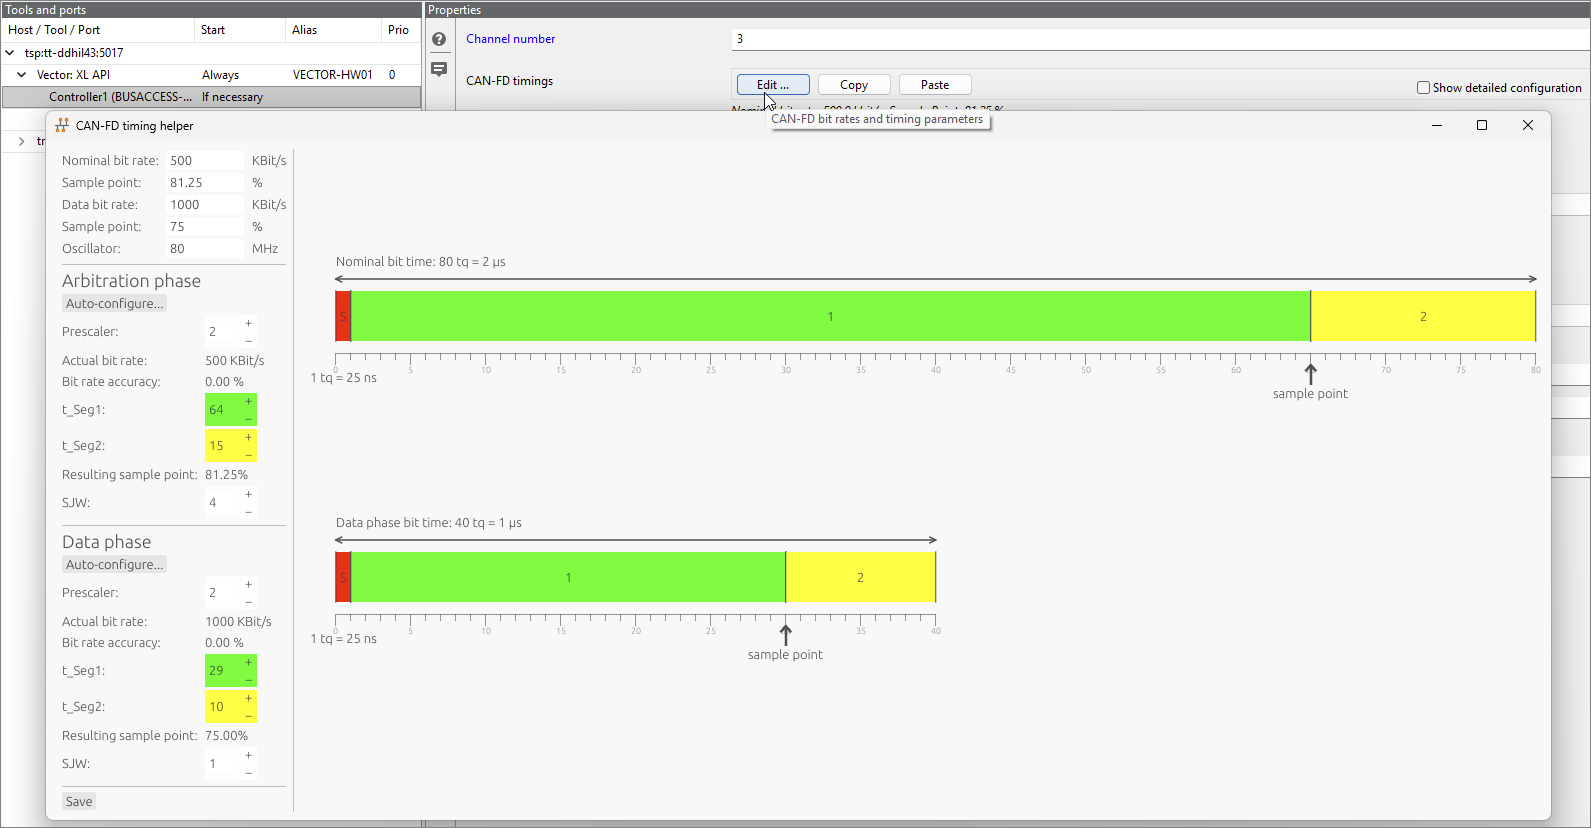Increase data phase t_Seg1 with plus
This screenshot has width=1591, height=828.
click(249, 663)
